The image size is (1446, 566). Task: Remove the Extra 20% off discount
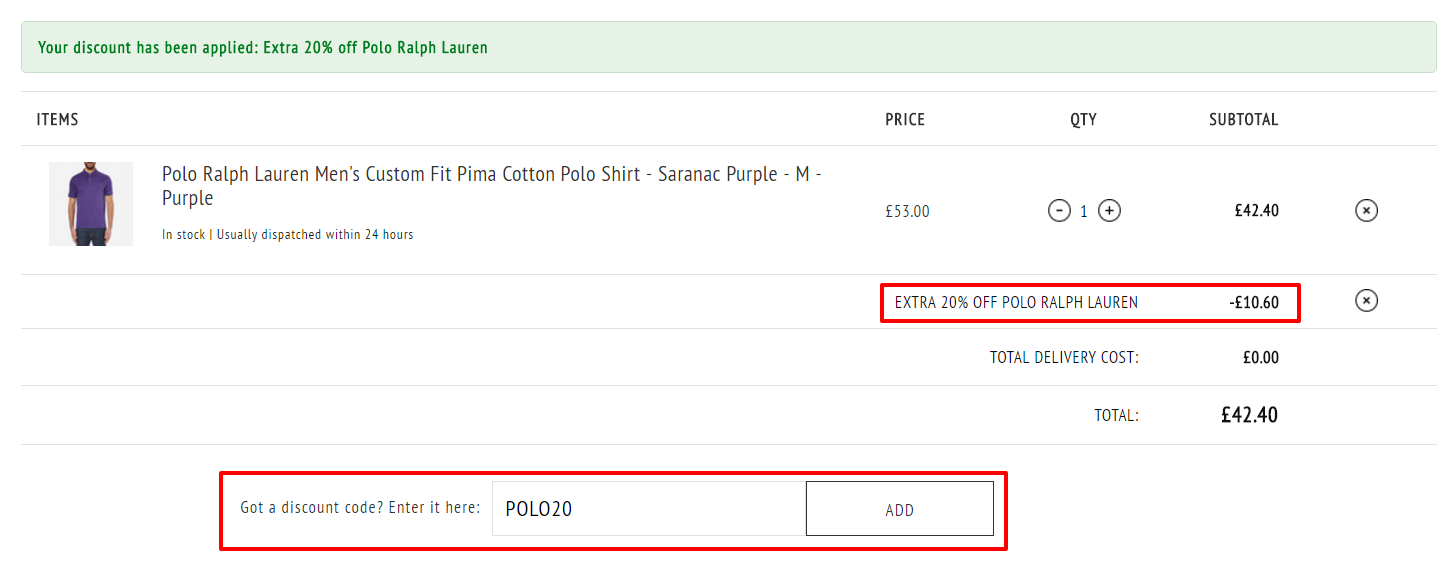tap(1366, 300)
